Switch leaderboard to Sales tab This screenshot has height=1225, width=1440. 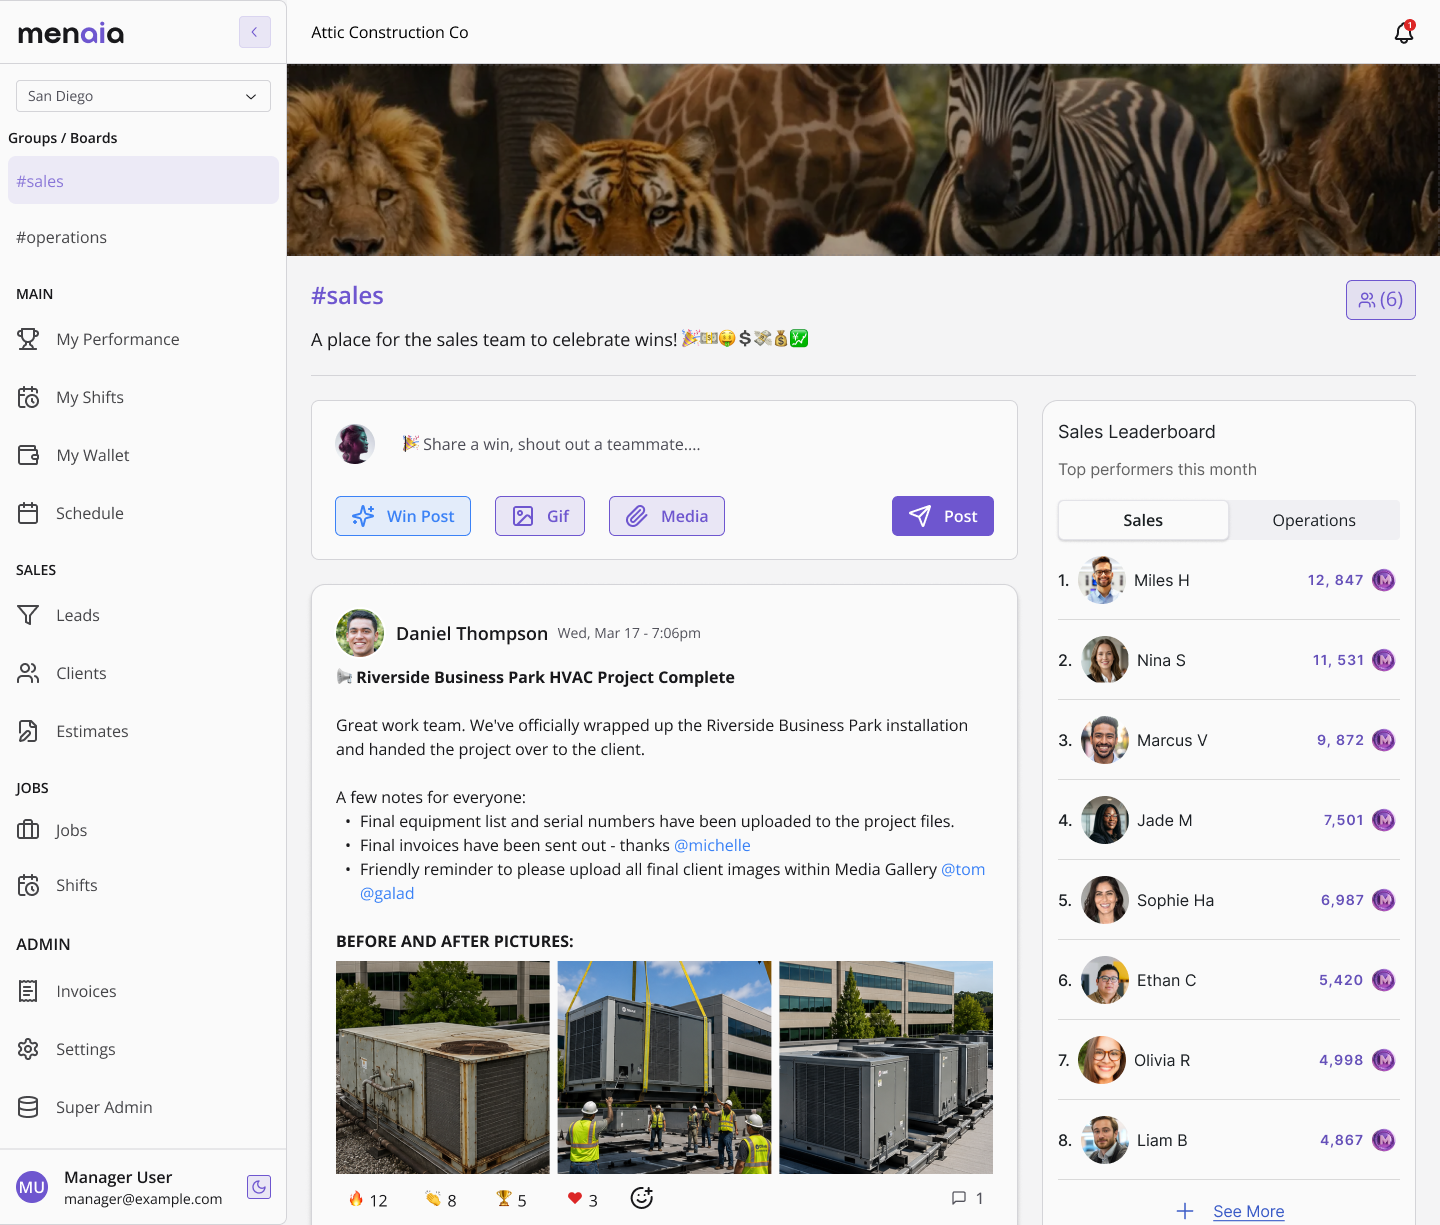coord(1143,520)
